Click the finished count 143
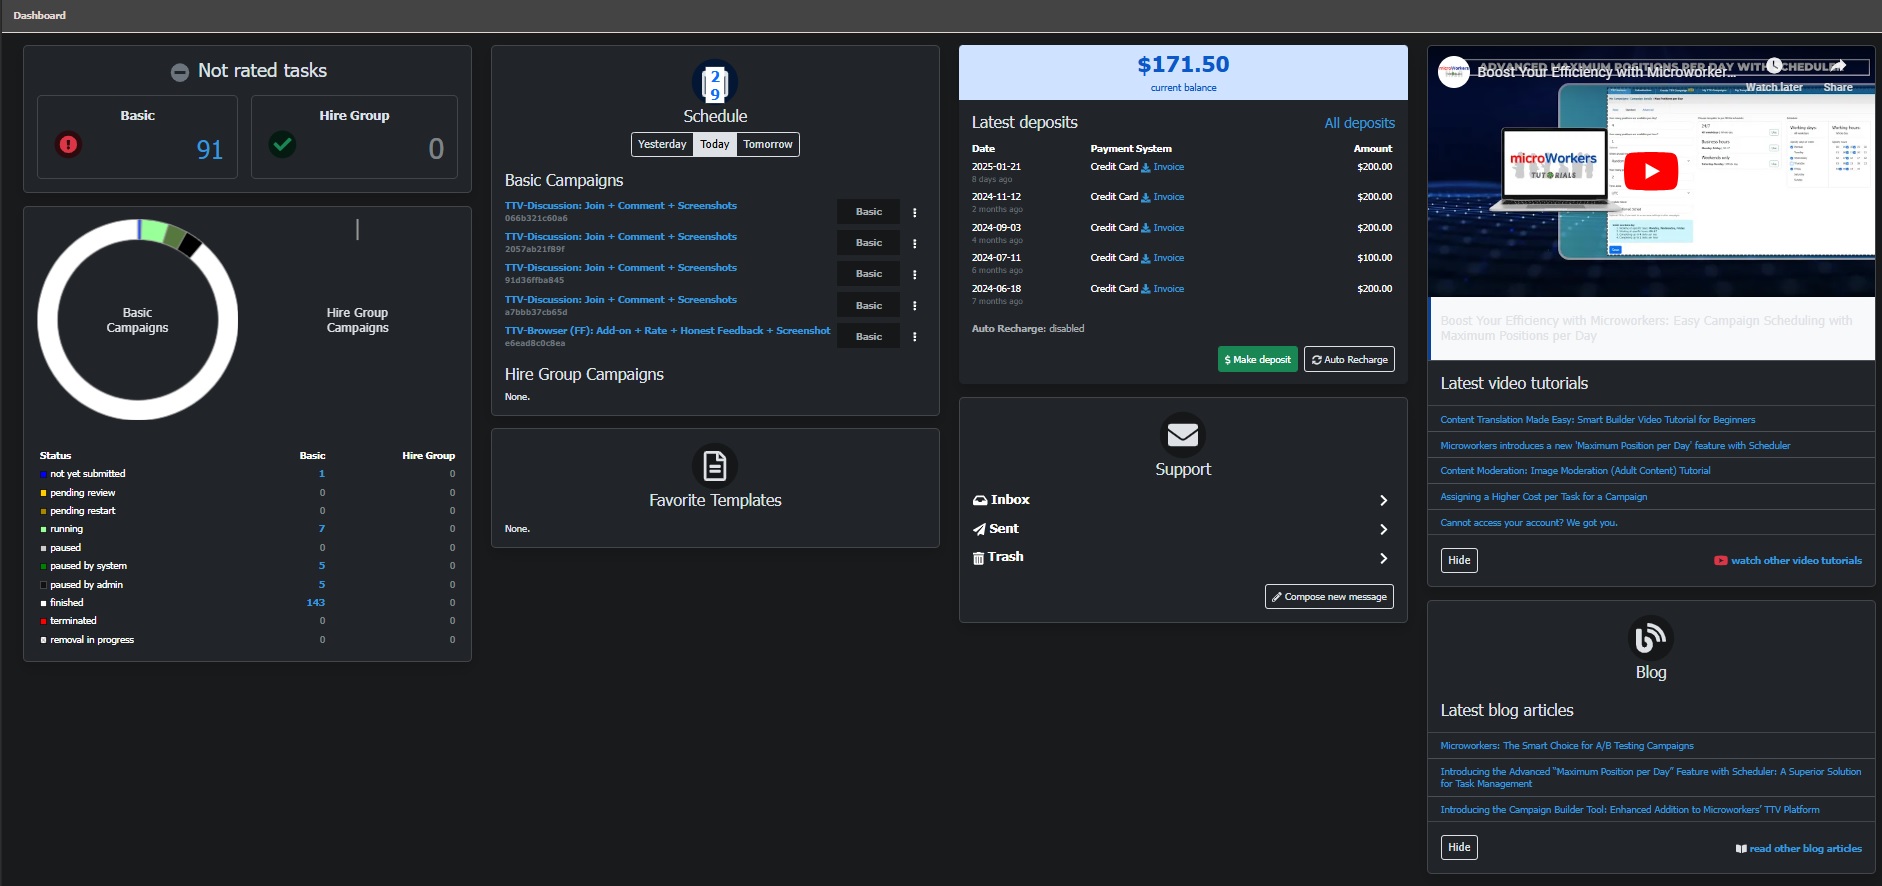1882x886 pixels. [316, 603]
